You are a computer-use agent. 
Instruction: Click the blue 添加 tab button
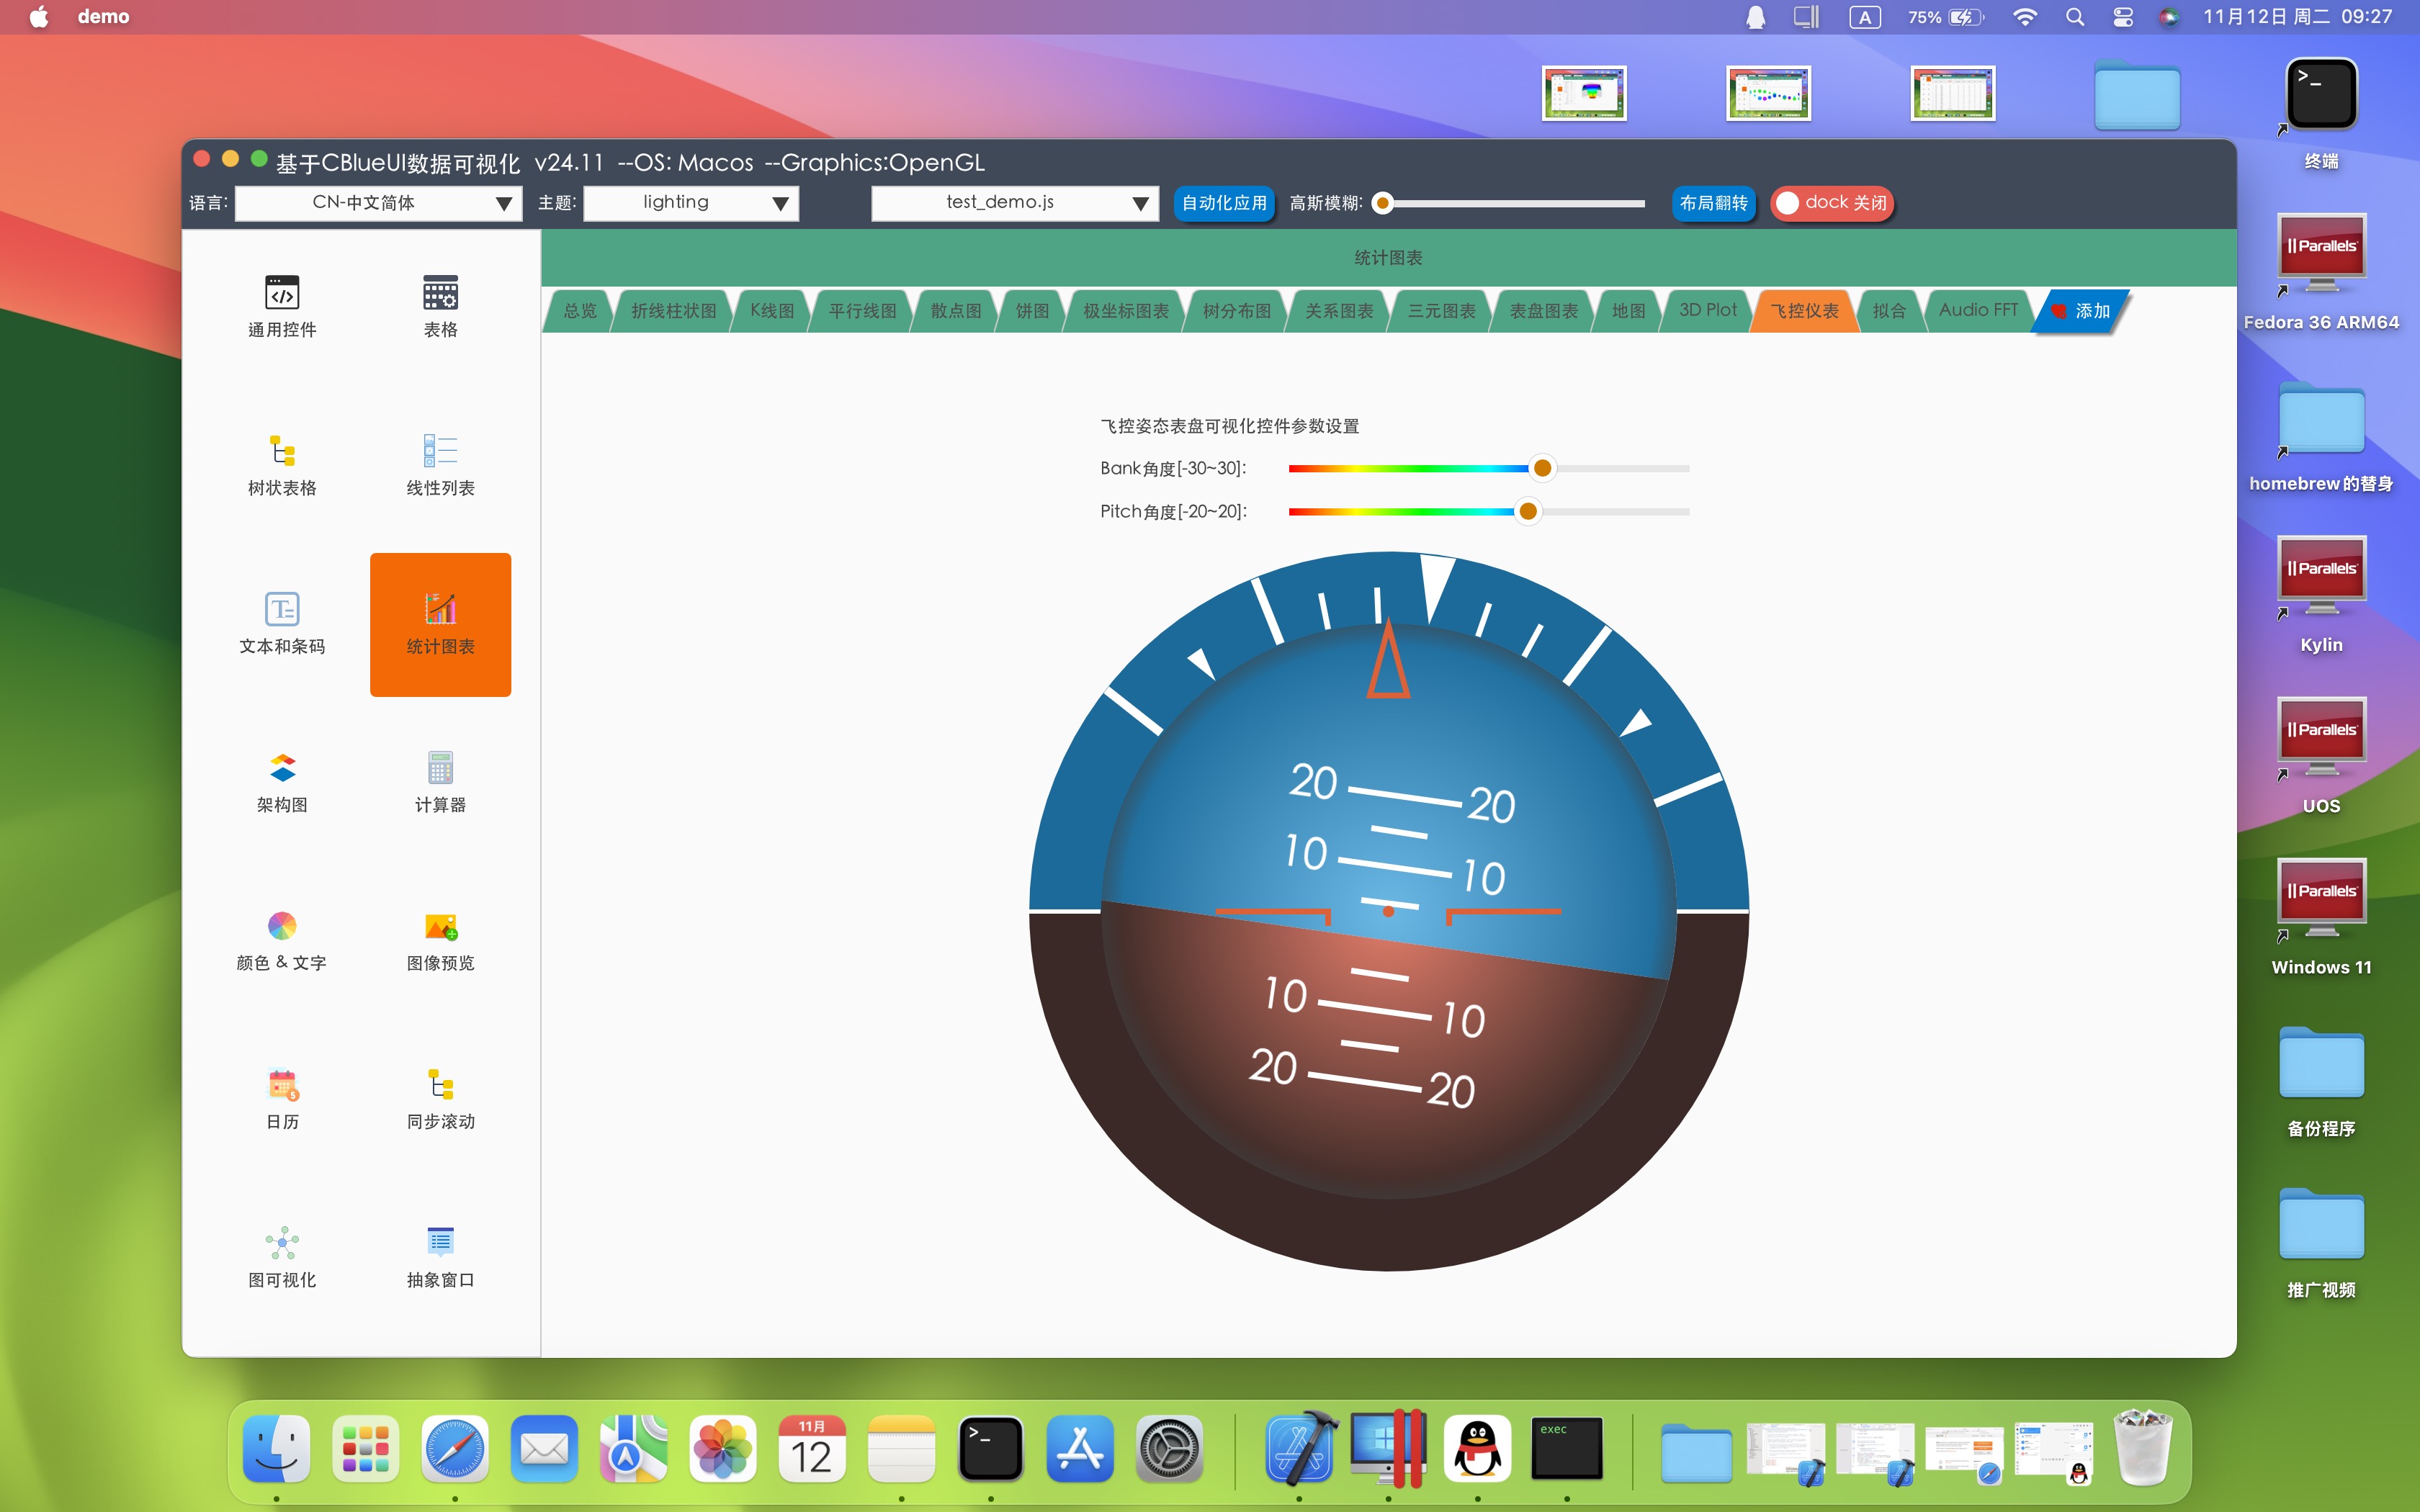[x=2081, y=311]
